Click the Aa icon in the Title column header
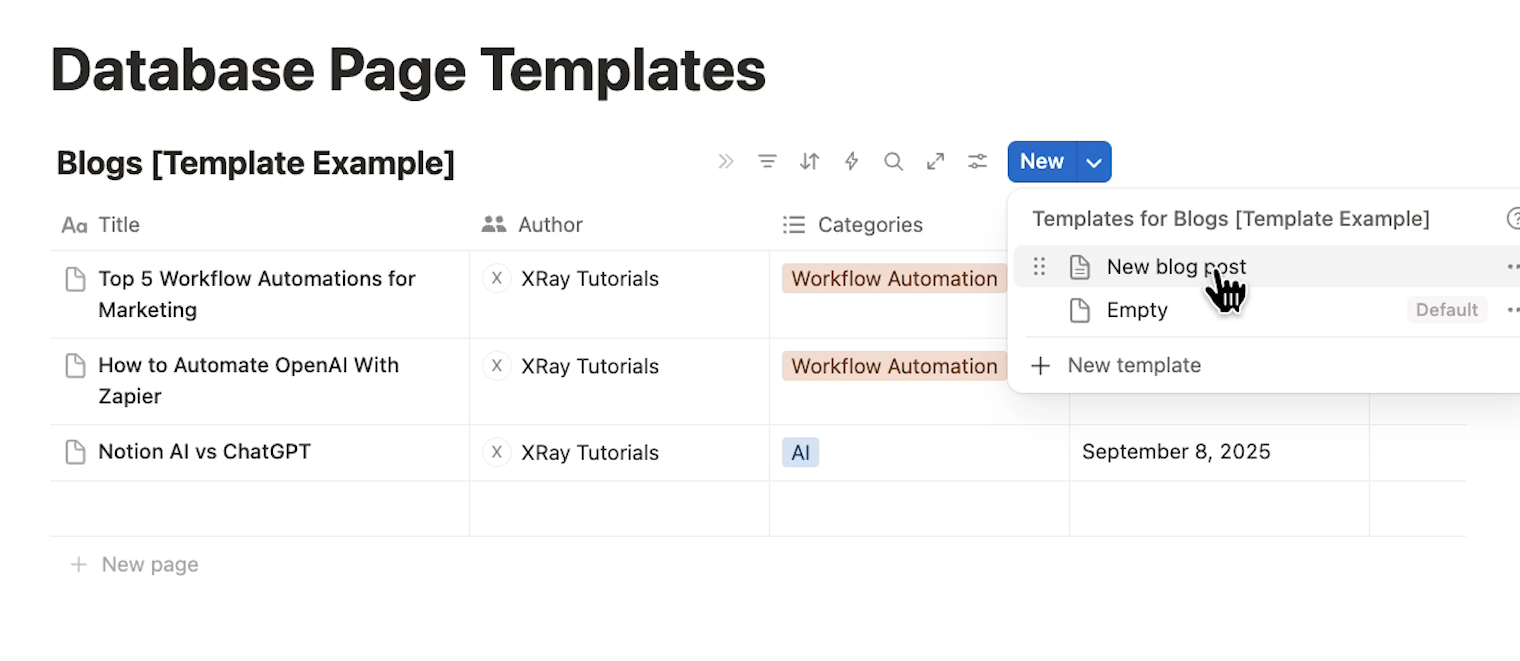The width and height of the screenshot is (1520, 661). pyautogui.click(x=73, y=225)
